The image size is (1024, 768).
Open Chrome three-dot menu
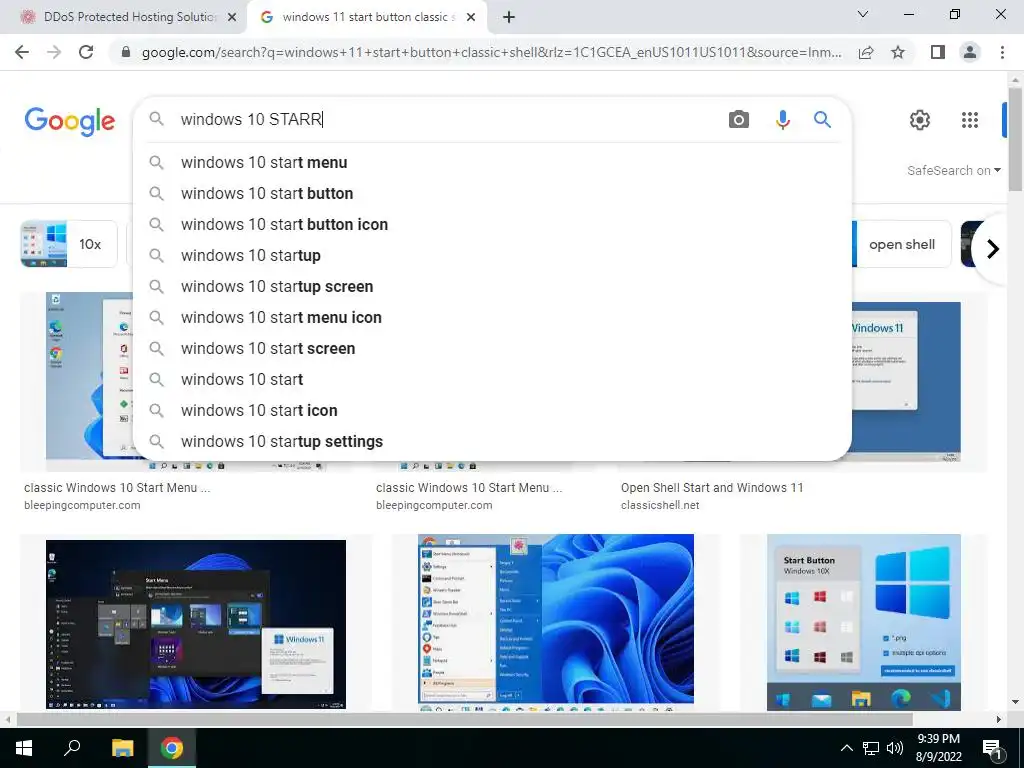1002,52
